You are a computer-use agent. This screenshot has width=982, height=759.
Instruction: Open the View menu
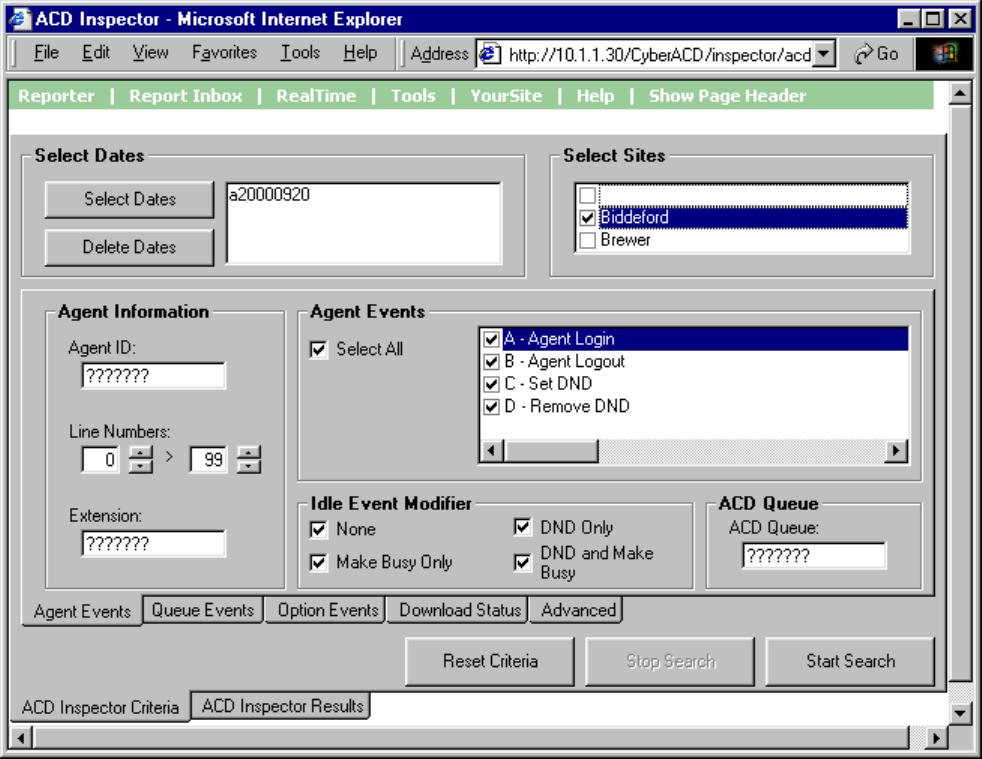click(x=150, y=53)
